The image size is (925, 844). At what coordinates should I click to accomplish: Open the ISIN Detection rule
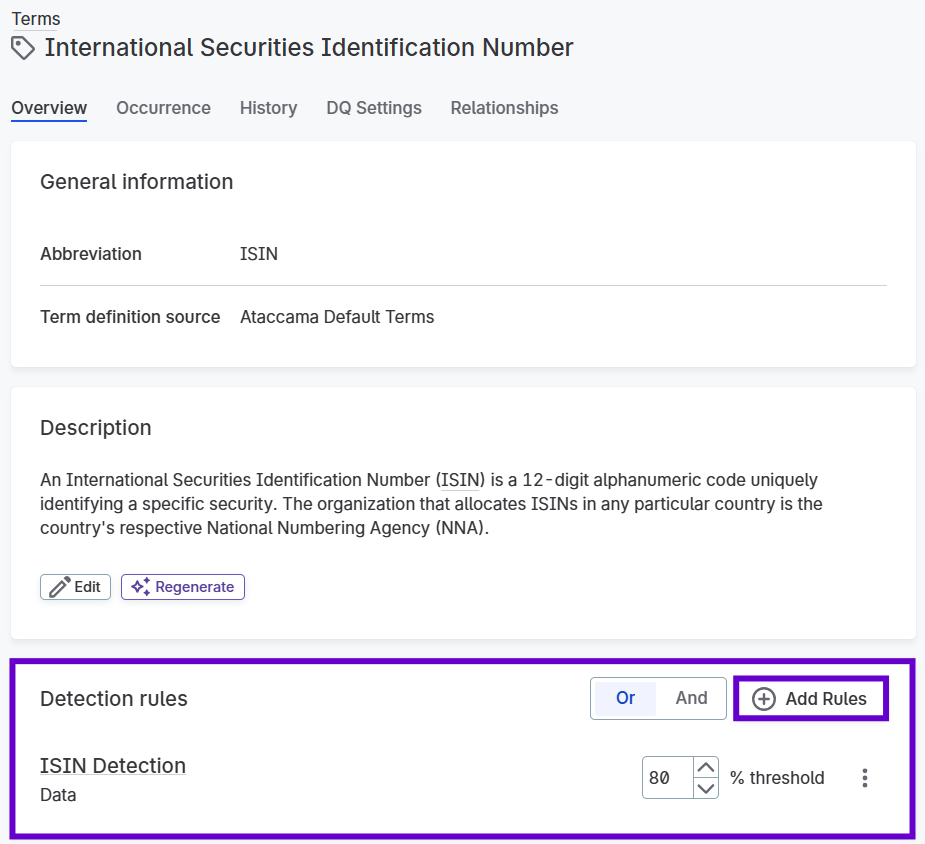(x=112, y=765)
